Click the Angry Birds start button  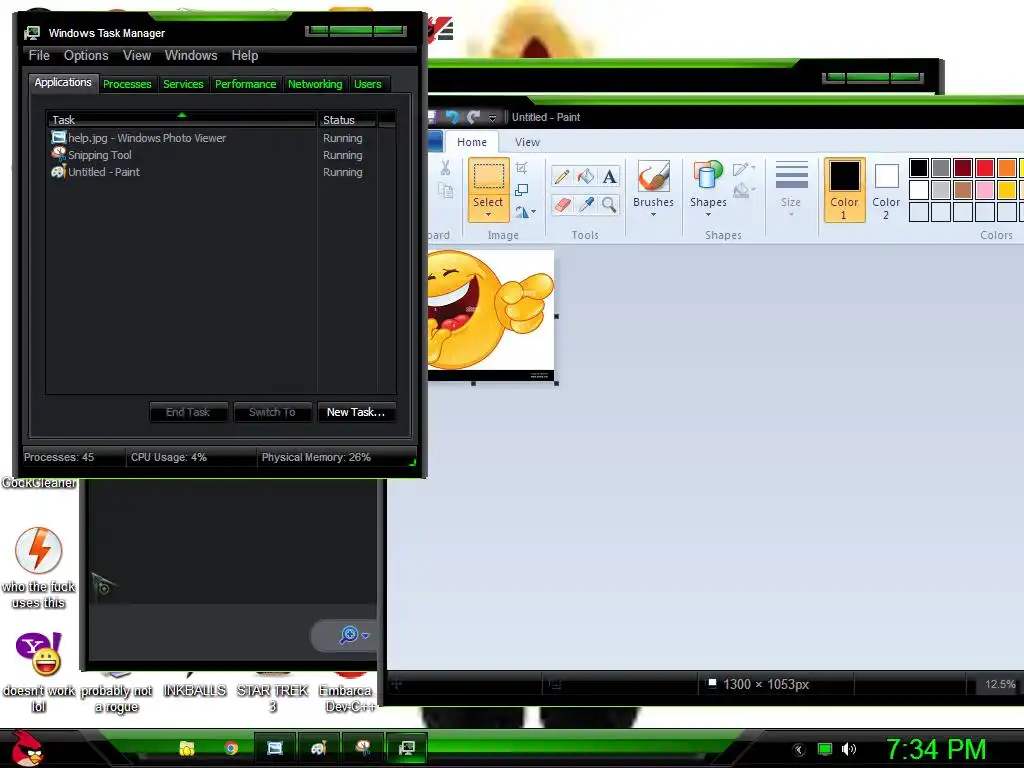pos(27,748)
